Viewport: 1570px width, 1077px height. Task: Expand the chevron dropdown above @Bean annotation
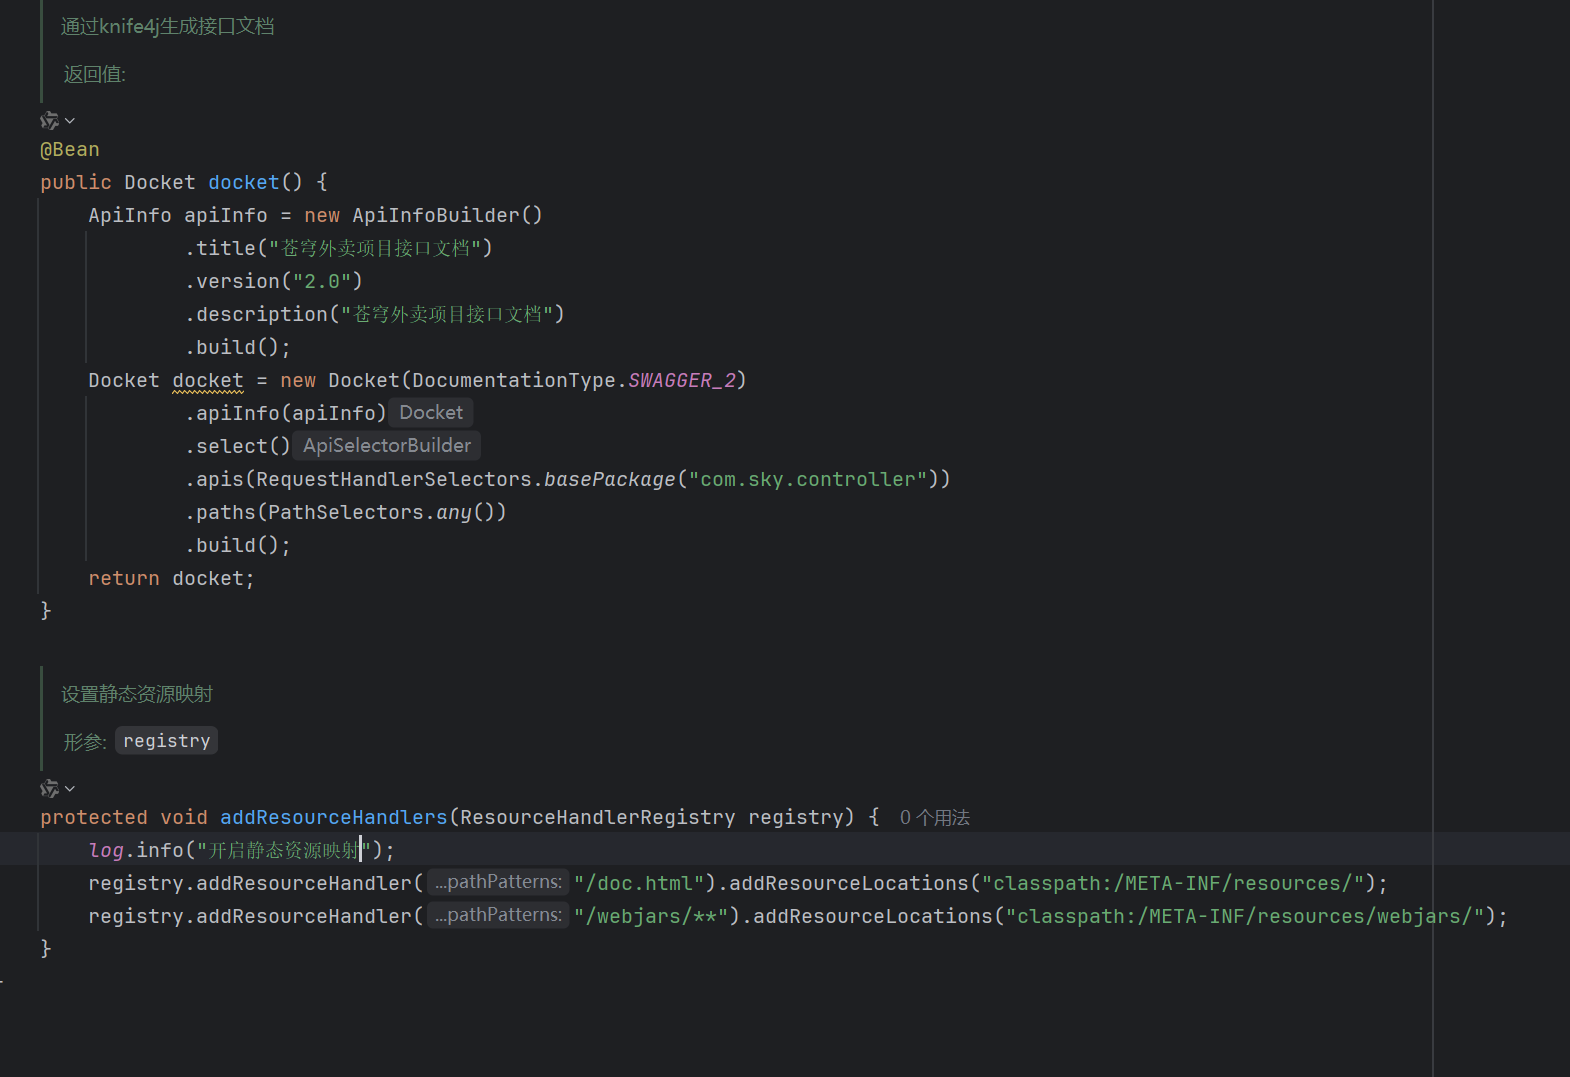70,121
